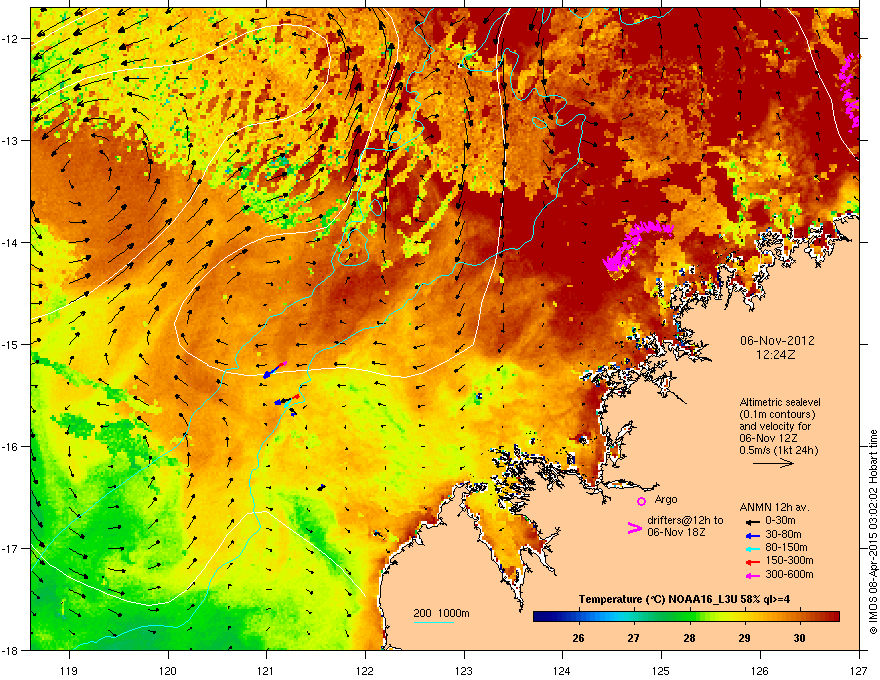
Task: Click the longitude axis label 120
Action: pyautogui.click(x=168, y=670)
